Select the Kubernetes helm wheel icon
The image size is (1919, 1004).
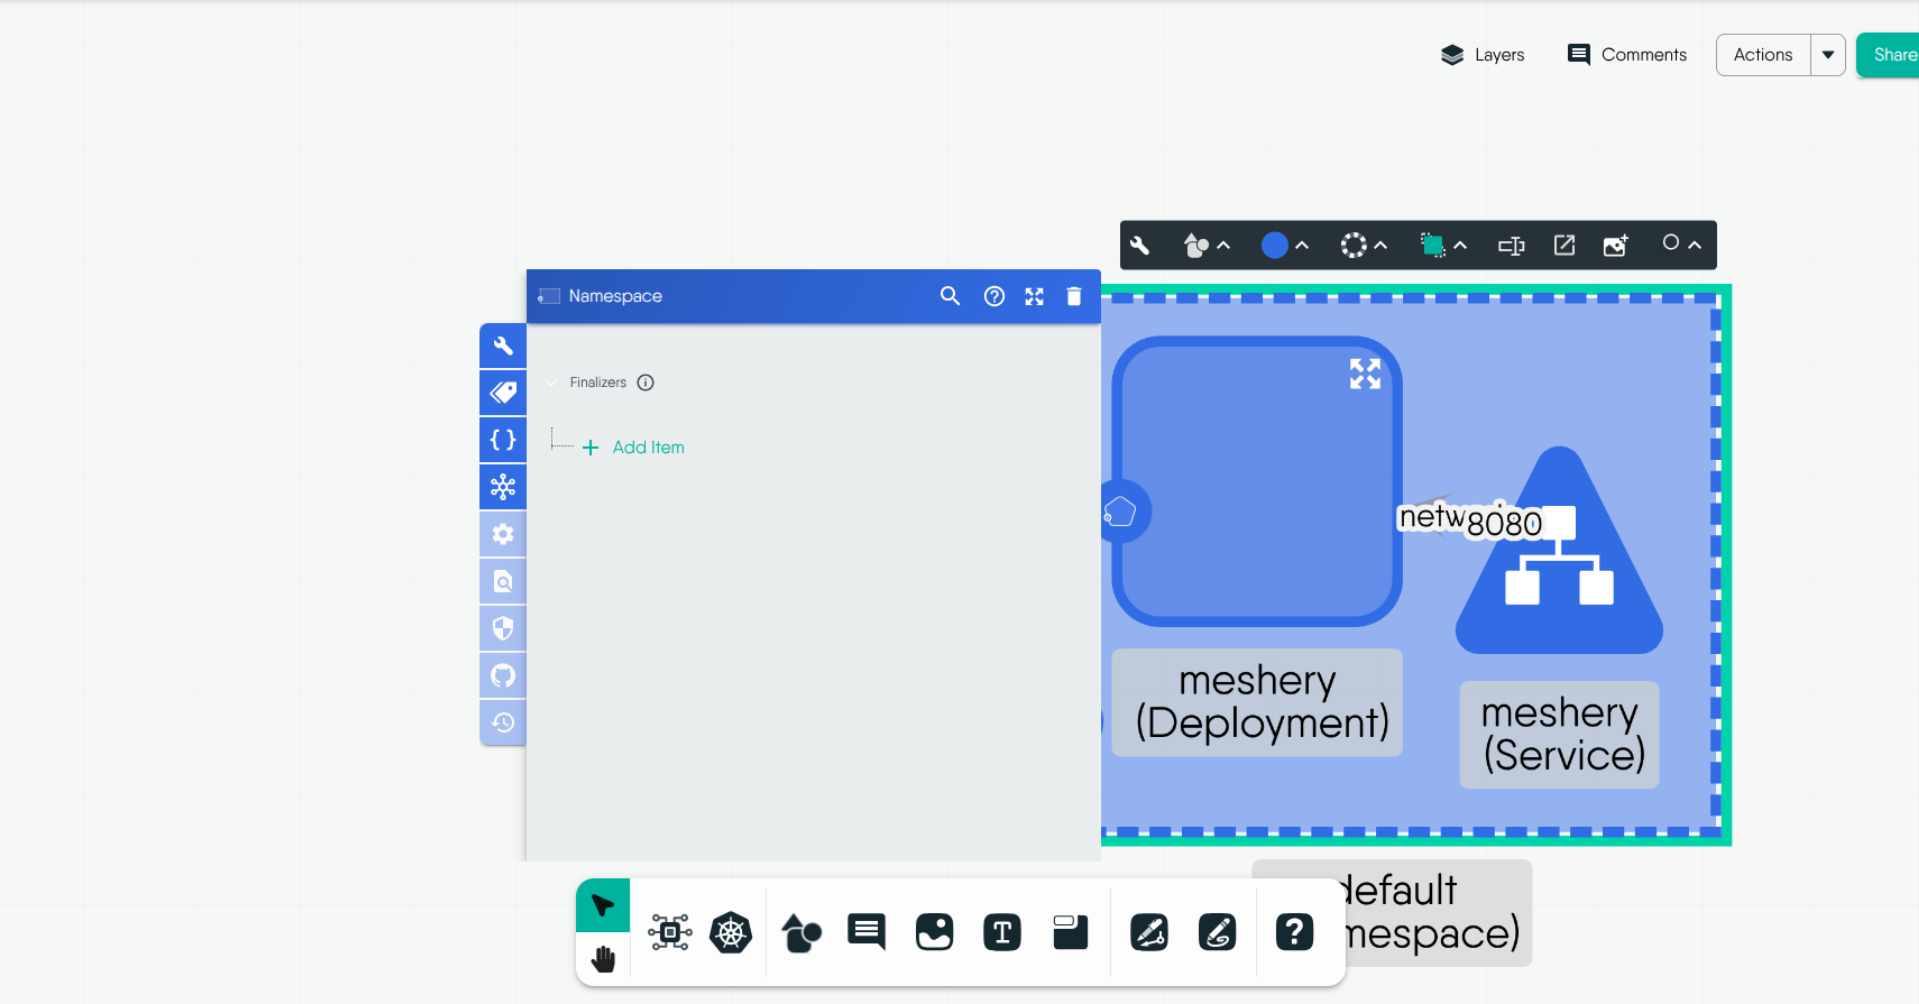point(730,933)
